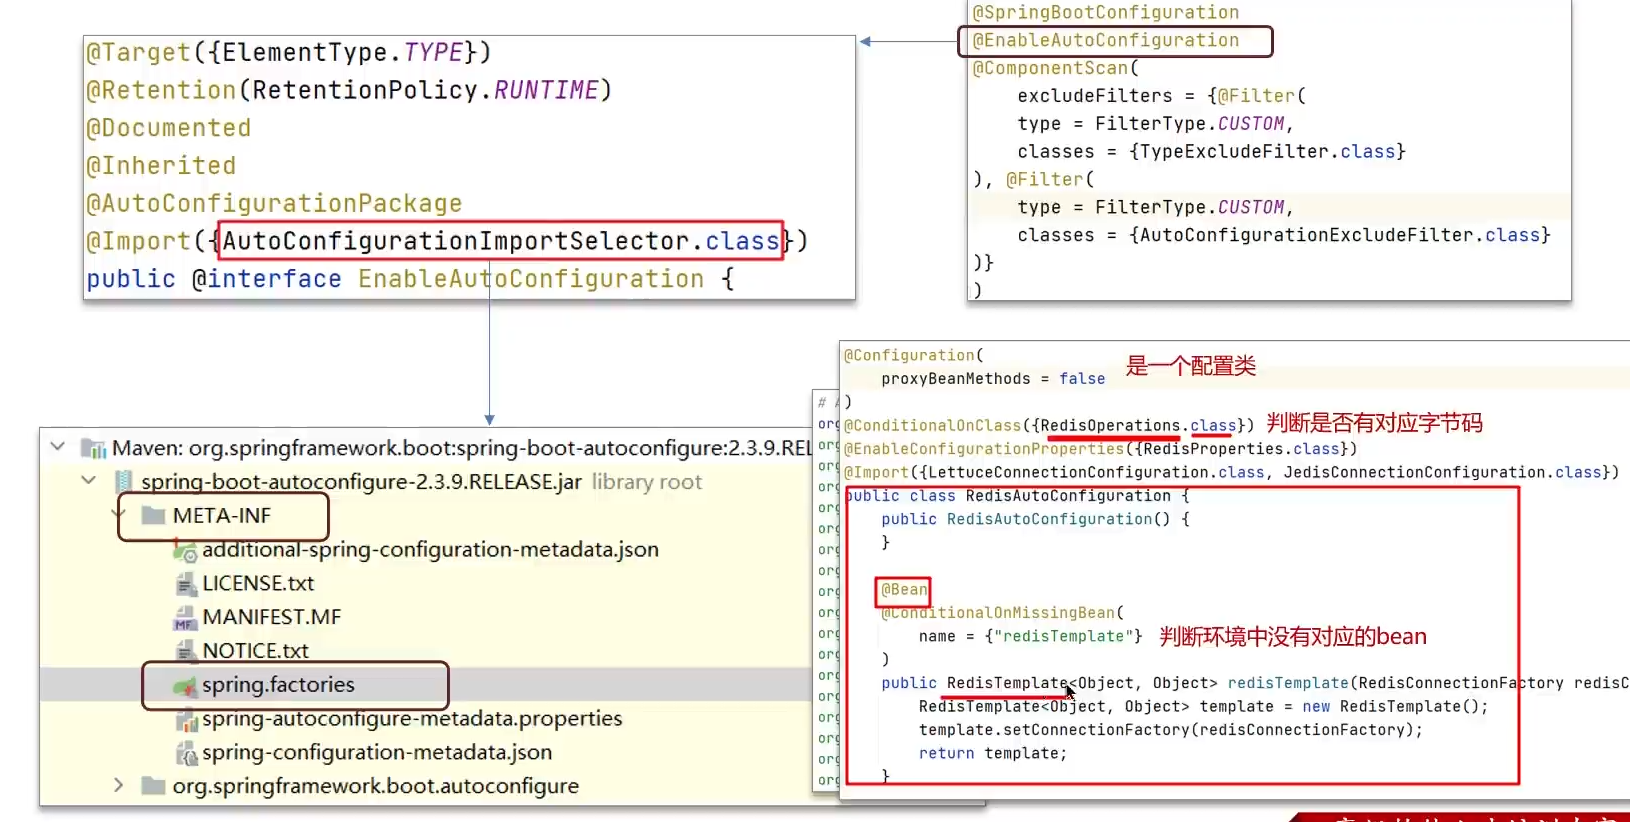Expand the org.springframework.boot.autoconfigure package
The image size is (1630, 822).
pos(119,786)
